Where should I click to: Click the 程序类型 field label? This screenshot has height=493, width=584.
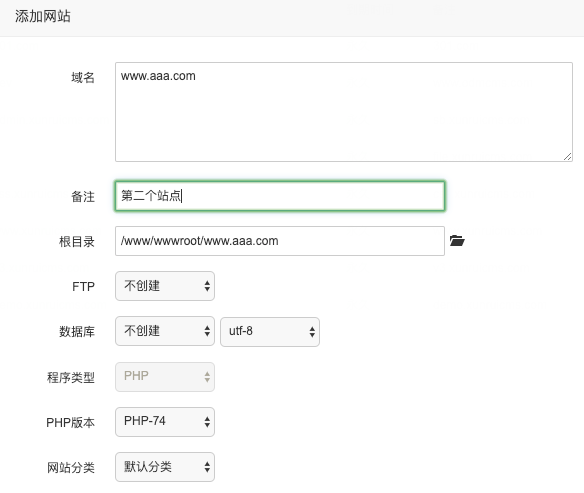pyautogui.click(x=71, y=378)
